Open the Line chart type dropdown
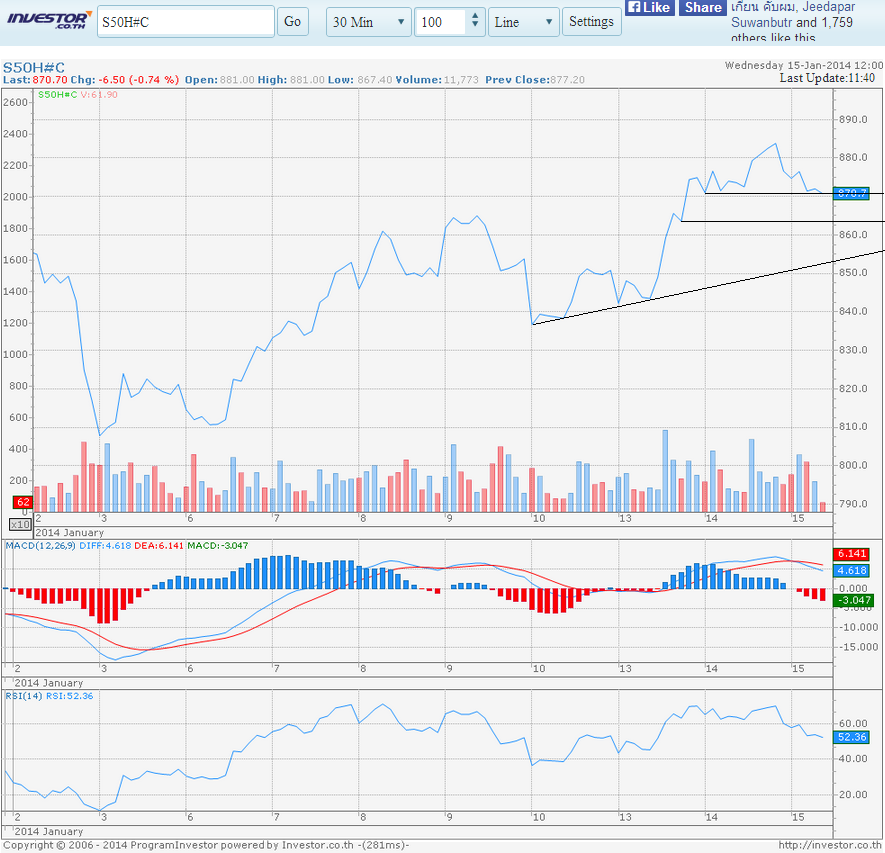This screenshot has height=853, width=885. (524, 22)
